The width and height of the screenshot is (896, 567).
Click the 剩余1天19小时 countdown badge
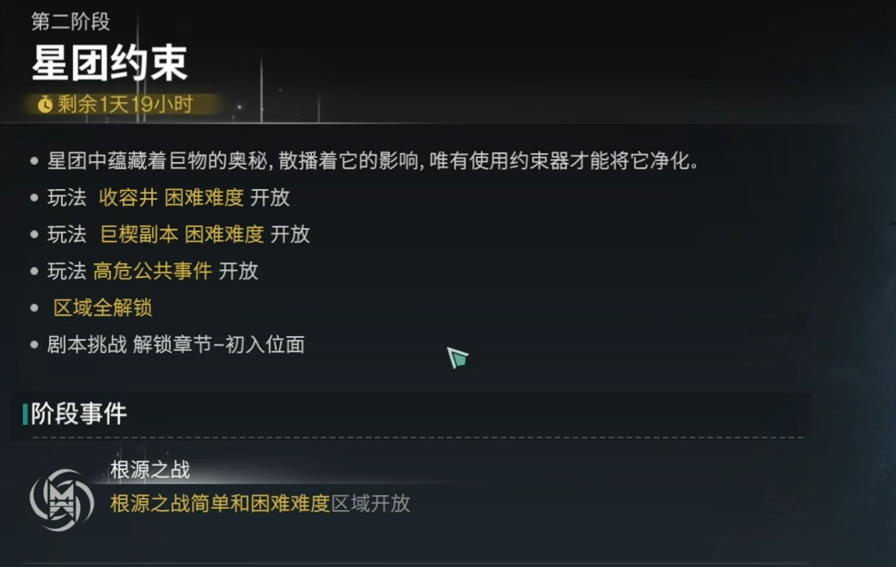coord(123,104)
